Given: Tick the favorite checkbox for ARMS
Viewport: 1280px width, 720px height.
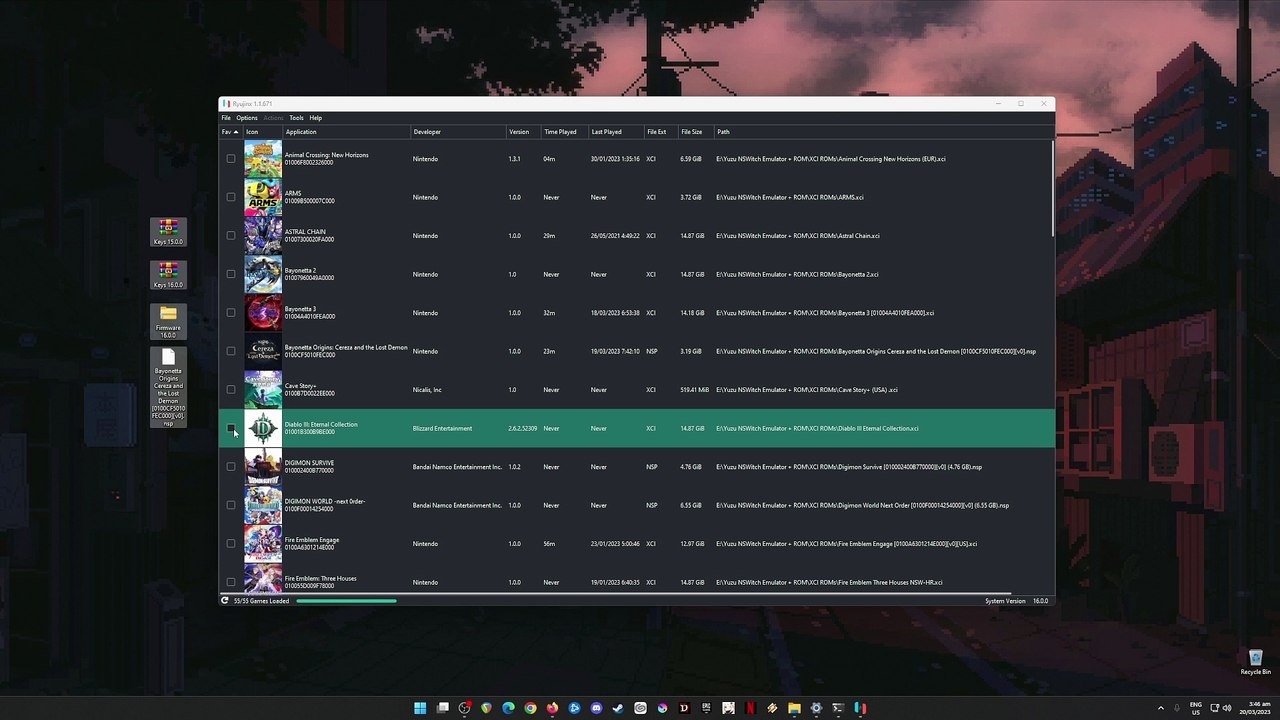Looking at the screenshot, I should tap(231, 197).
